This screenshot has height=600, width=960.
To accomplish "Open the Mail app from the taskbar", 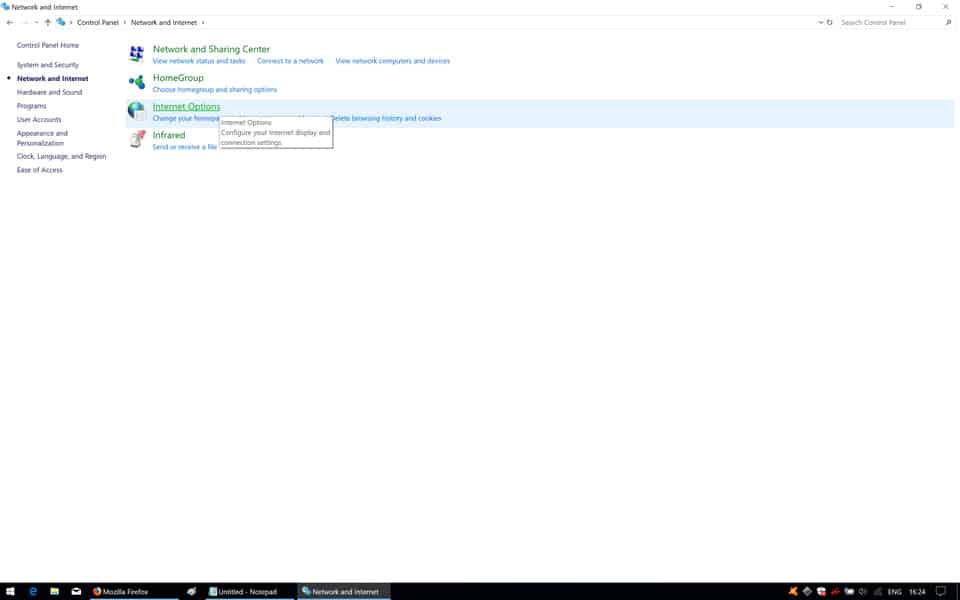I will click(x=77, y=591).
